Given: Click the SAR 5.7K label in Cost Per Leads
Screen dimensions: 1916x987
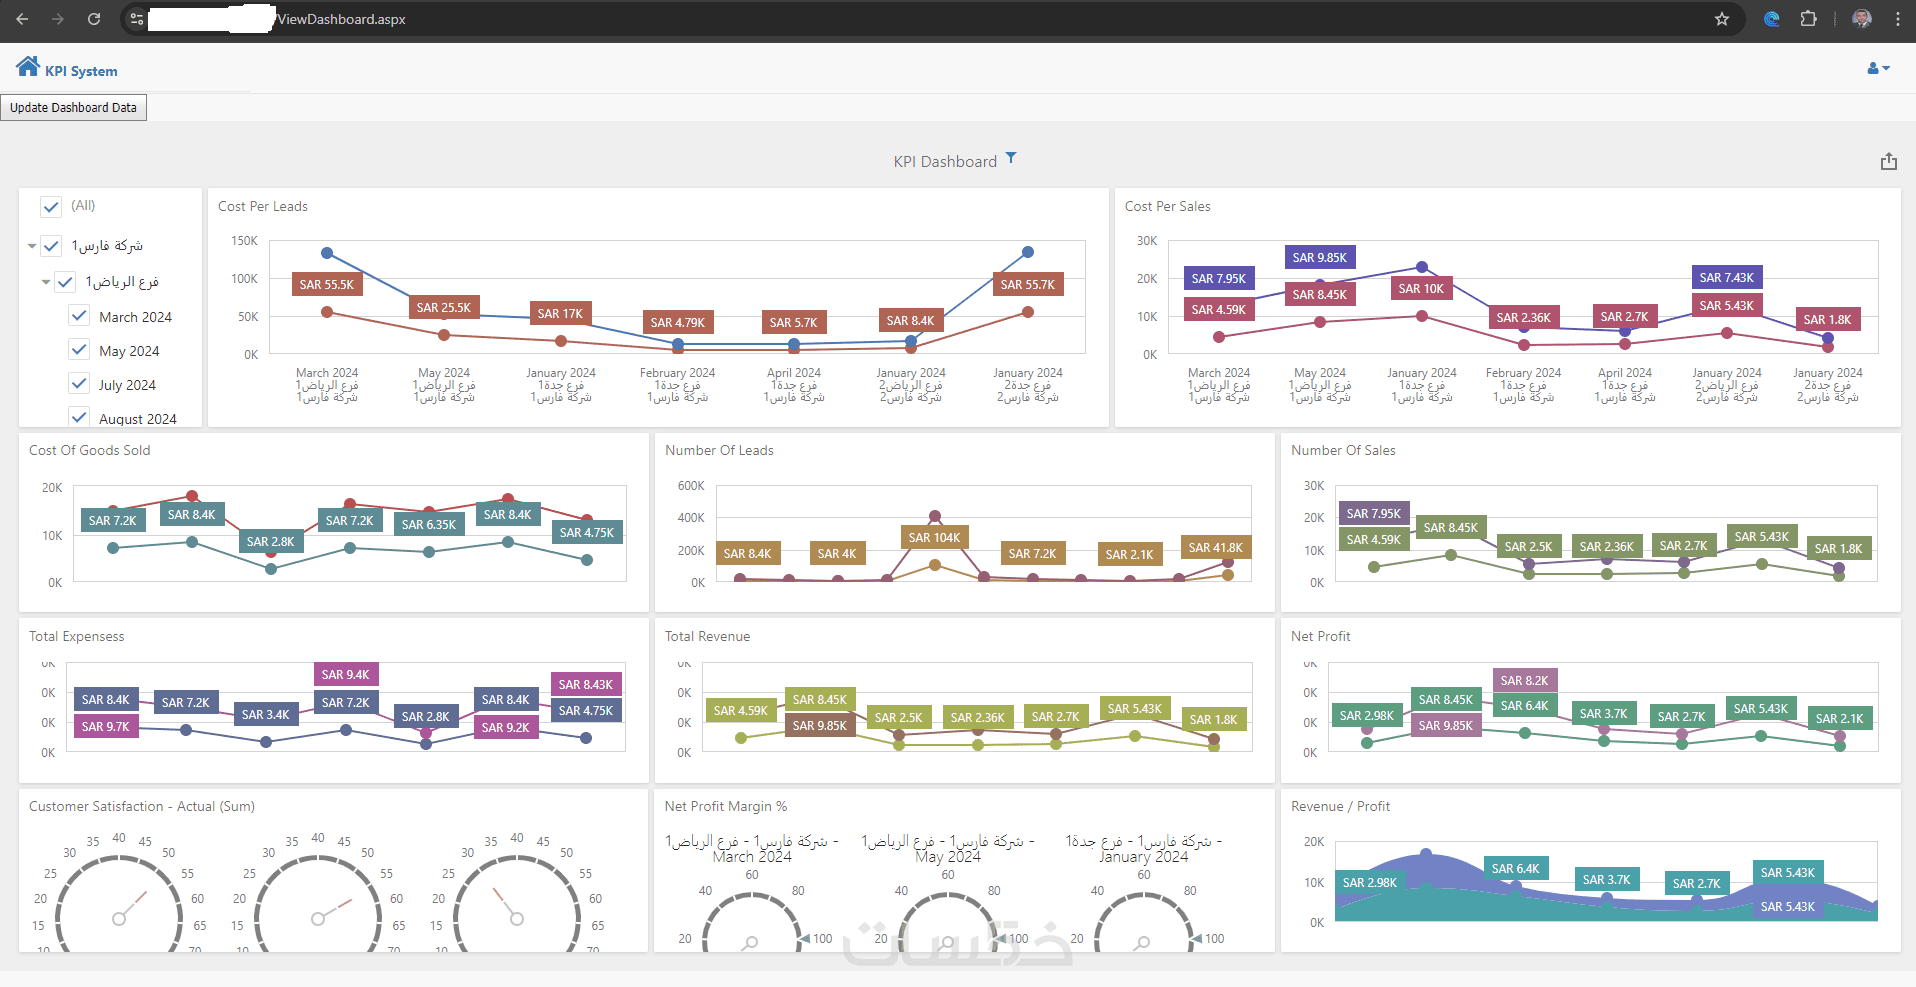Looking at the screenshot, I should [793, 322].
